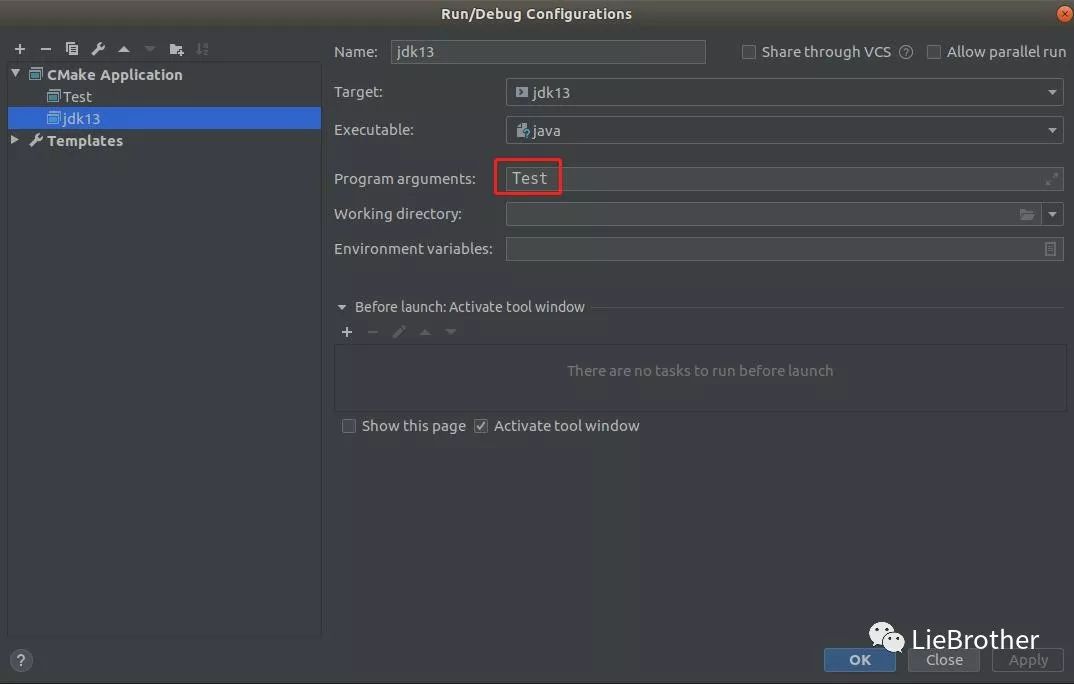The image size is (1074, 684).
Task: Enable Allow parallel run checkbox
Action: 934,52
